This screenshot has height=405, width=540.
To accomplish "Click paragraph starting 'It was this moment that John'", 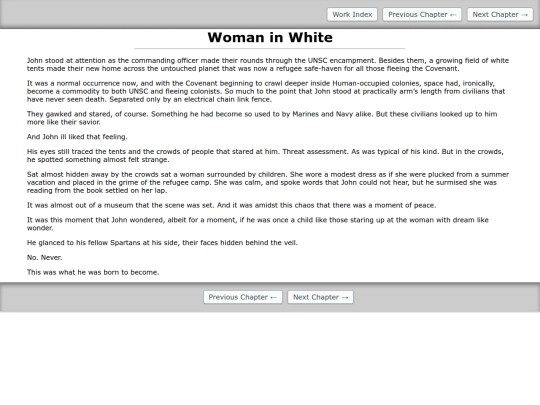I will [258, 224].
